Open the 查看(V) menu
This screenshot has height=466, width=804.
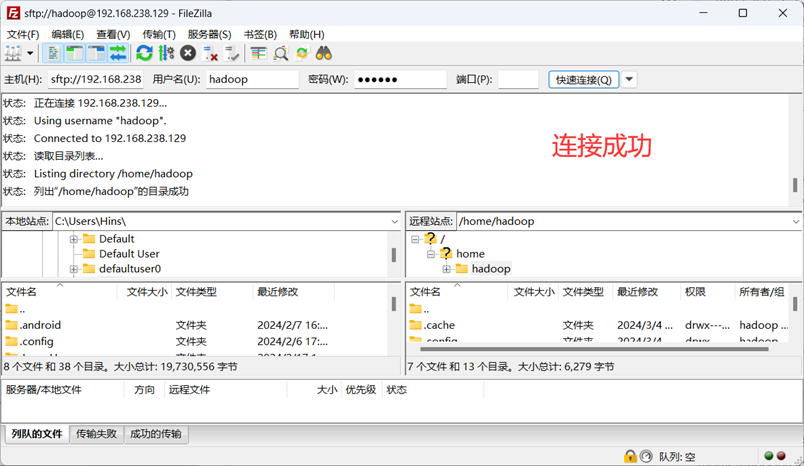113,34
